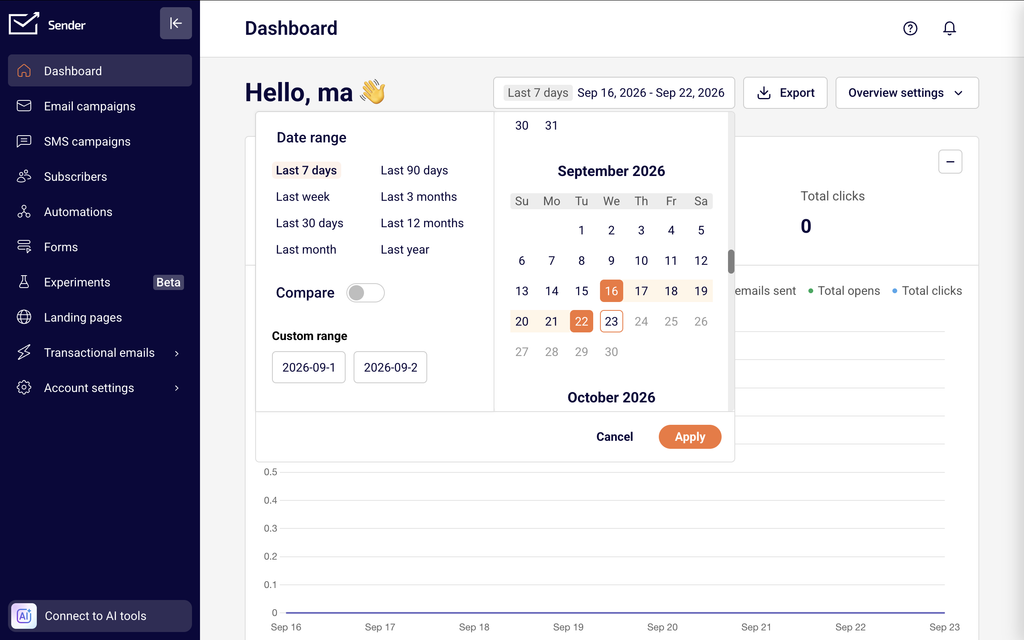Image resolution: width=1024 pixels, height=640 pixels.
Task: Open the Dashboard menu item
Action: (x=100, y=71)
